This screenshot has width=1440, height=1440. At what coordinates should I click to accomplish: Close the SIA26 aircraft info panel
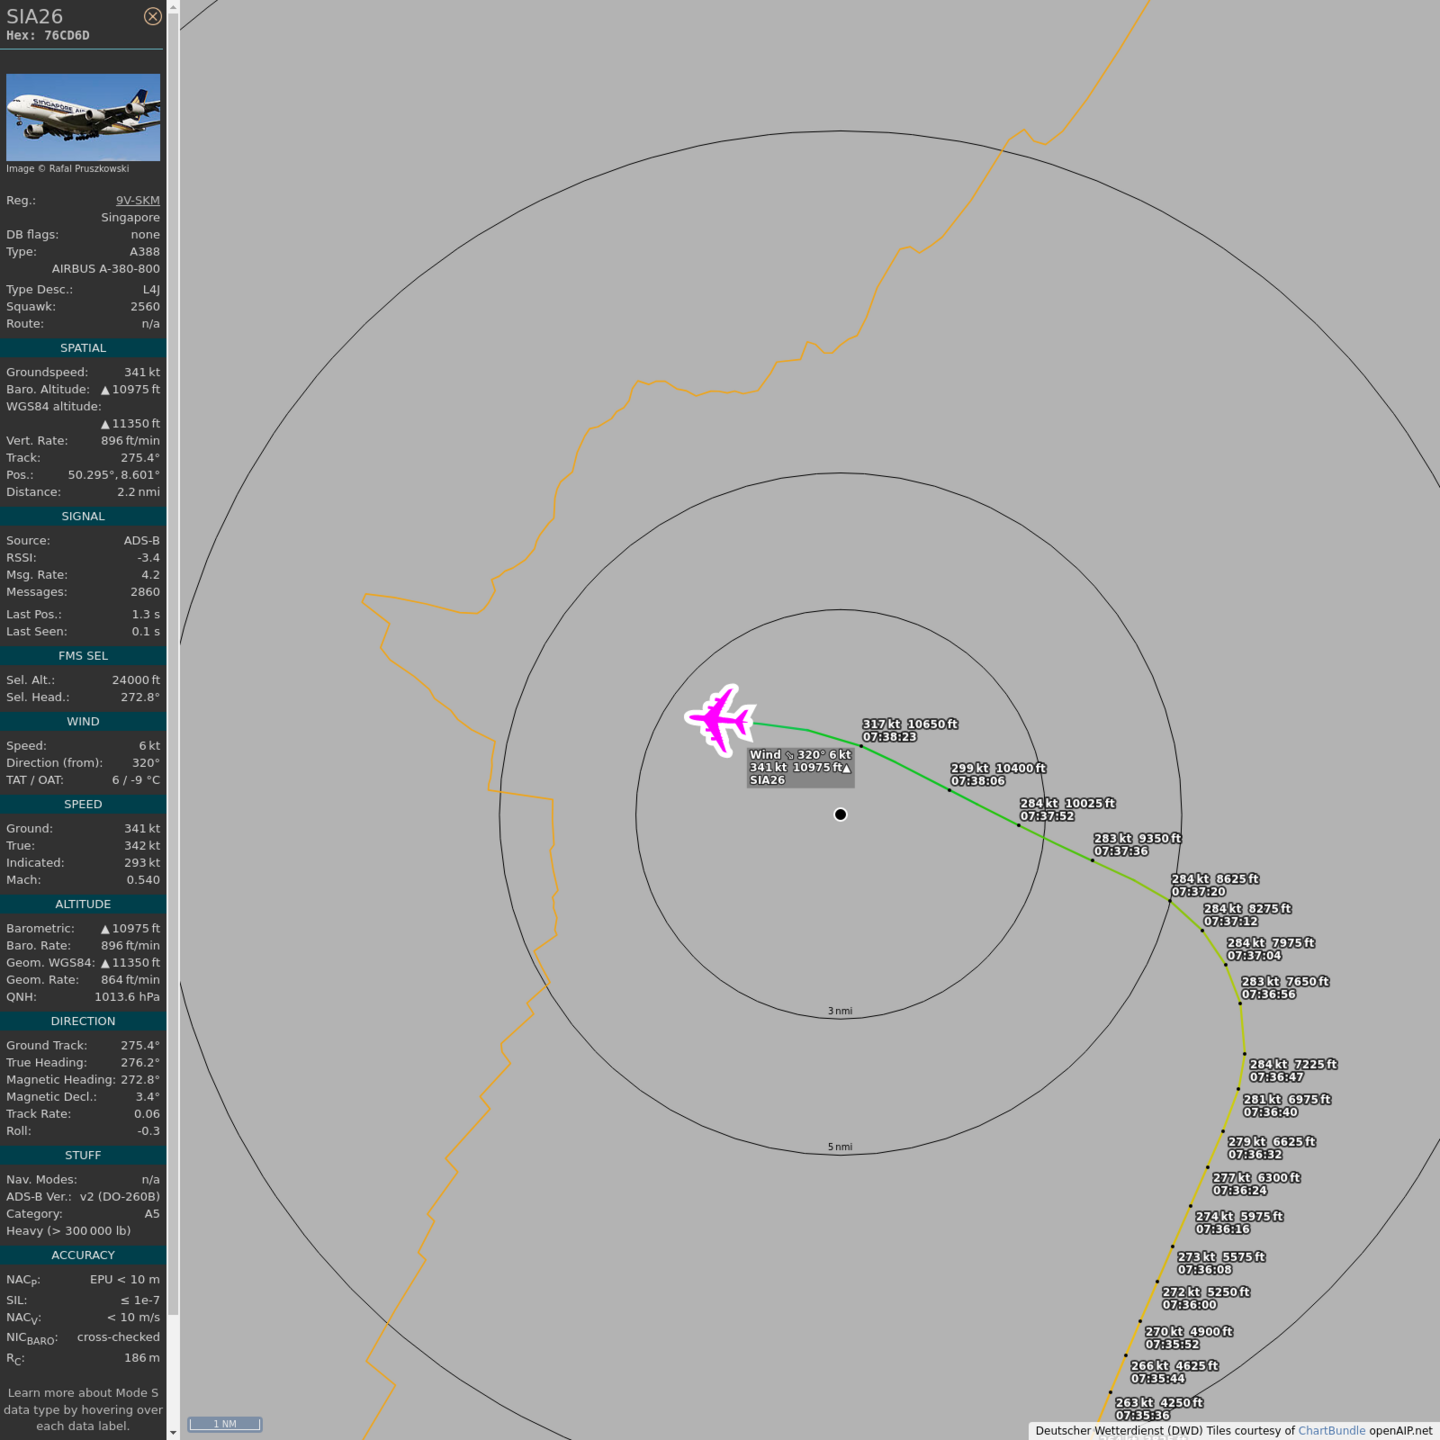click(152, 16)
